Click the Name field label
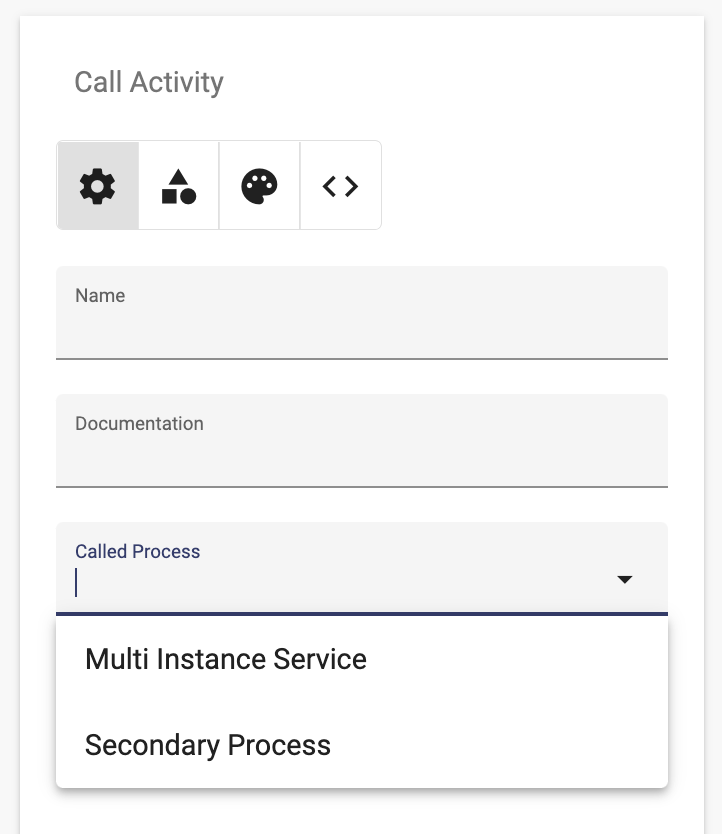The image size is (722, 834). (100, 295)
